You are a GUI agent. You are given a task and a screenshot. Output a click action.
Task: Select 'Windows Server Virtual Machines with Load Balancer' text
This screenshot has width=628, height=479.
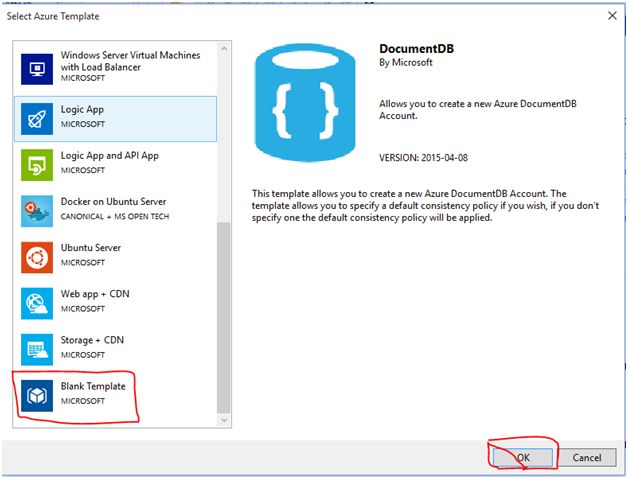(x=130, y=61)
